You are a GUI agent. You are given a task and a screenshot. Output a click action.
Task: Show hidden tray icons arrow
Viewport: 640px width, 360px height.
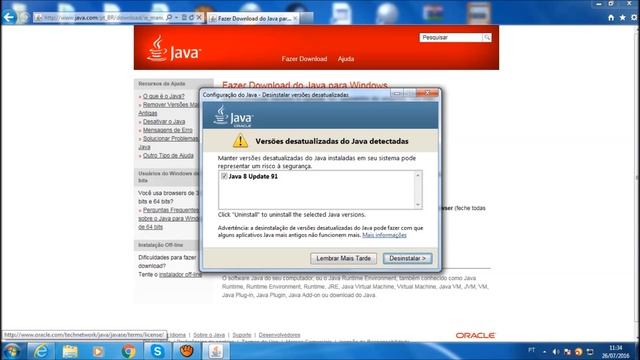click(544, 352)
